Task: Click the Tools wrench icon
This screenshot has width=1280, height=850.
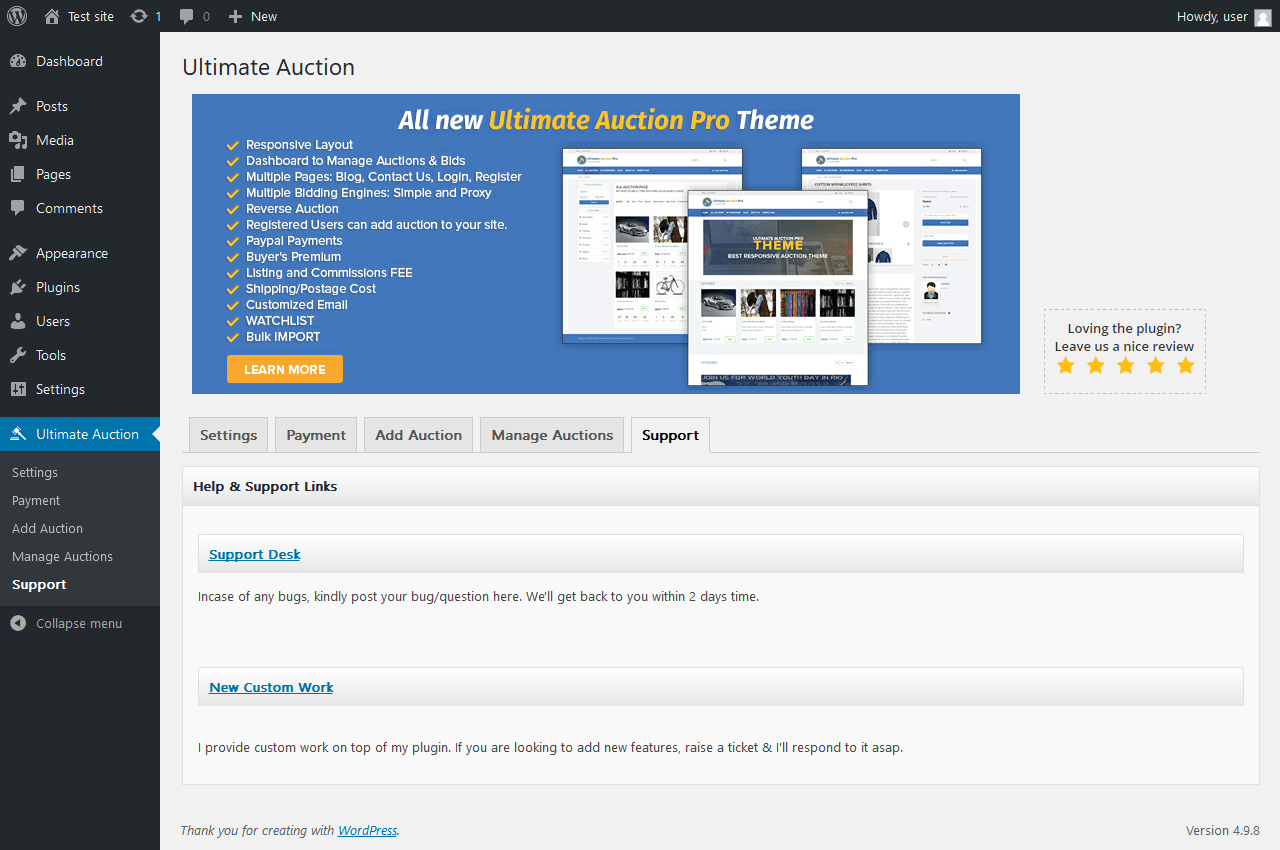Action: click(x=18, y=355)
